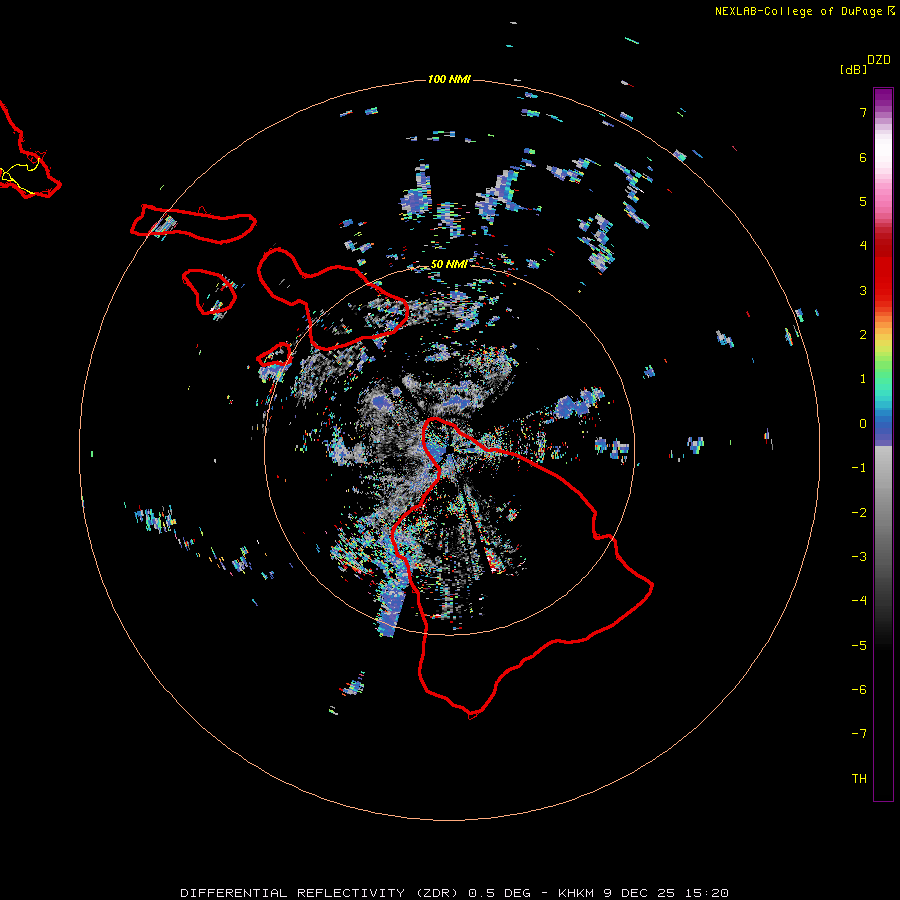The height and width of the screenshot is (900, 900).
Task: Click the NEXLAB-College of DuPage watermark text
Action: coord(804,11)
